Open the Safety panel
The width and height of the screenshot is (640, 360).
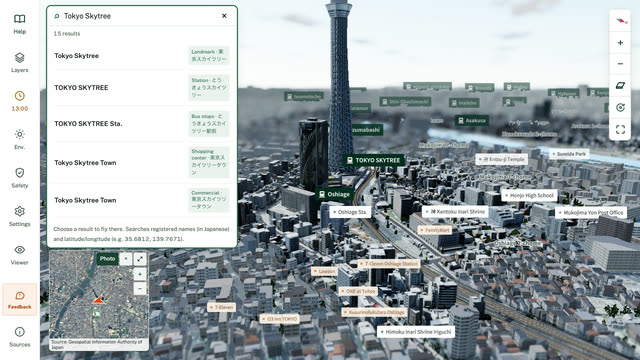point(20,178)
